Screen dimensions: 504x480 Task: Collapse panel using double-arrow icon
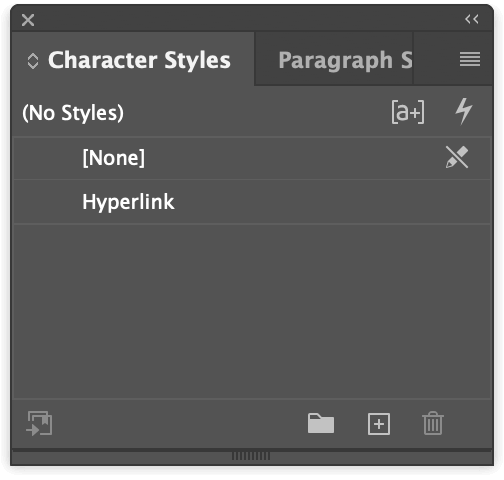click(472, 19)
